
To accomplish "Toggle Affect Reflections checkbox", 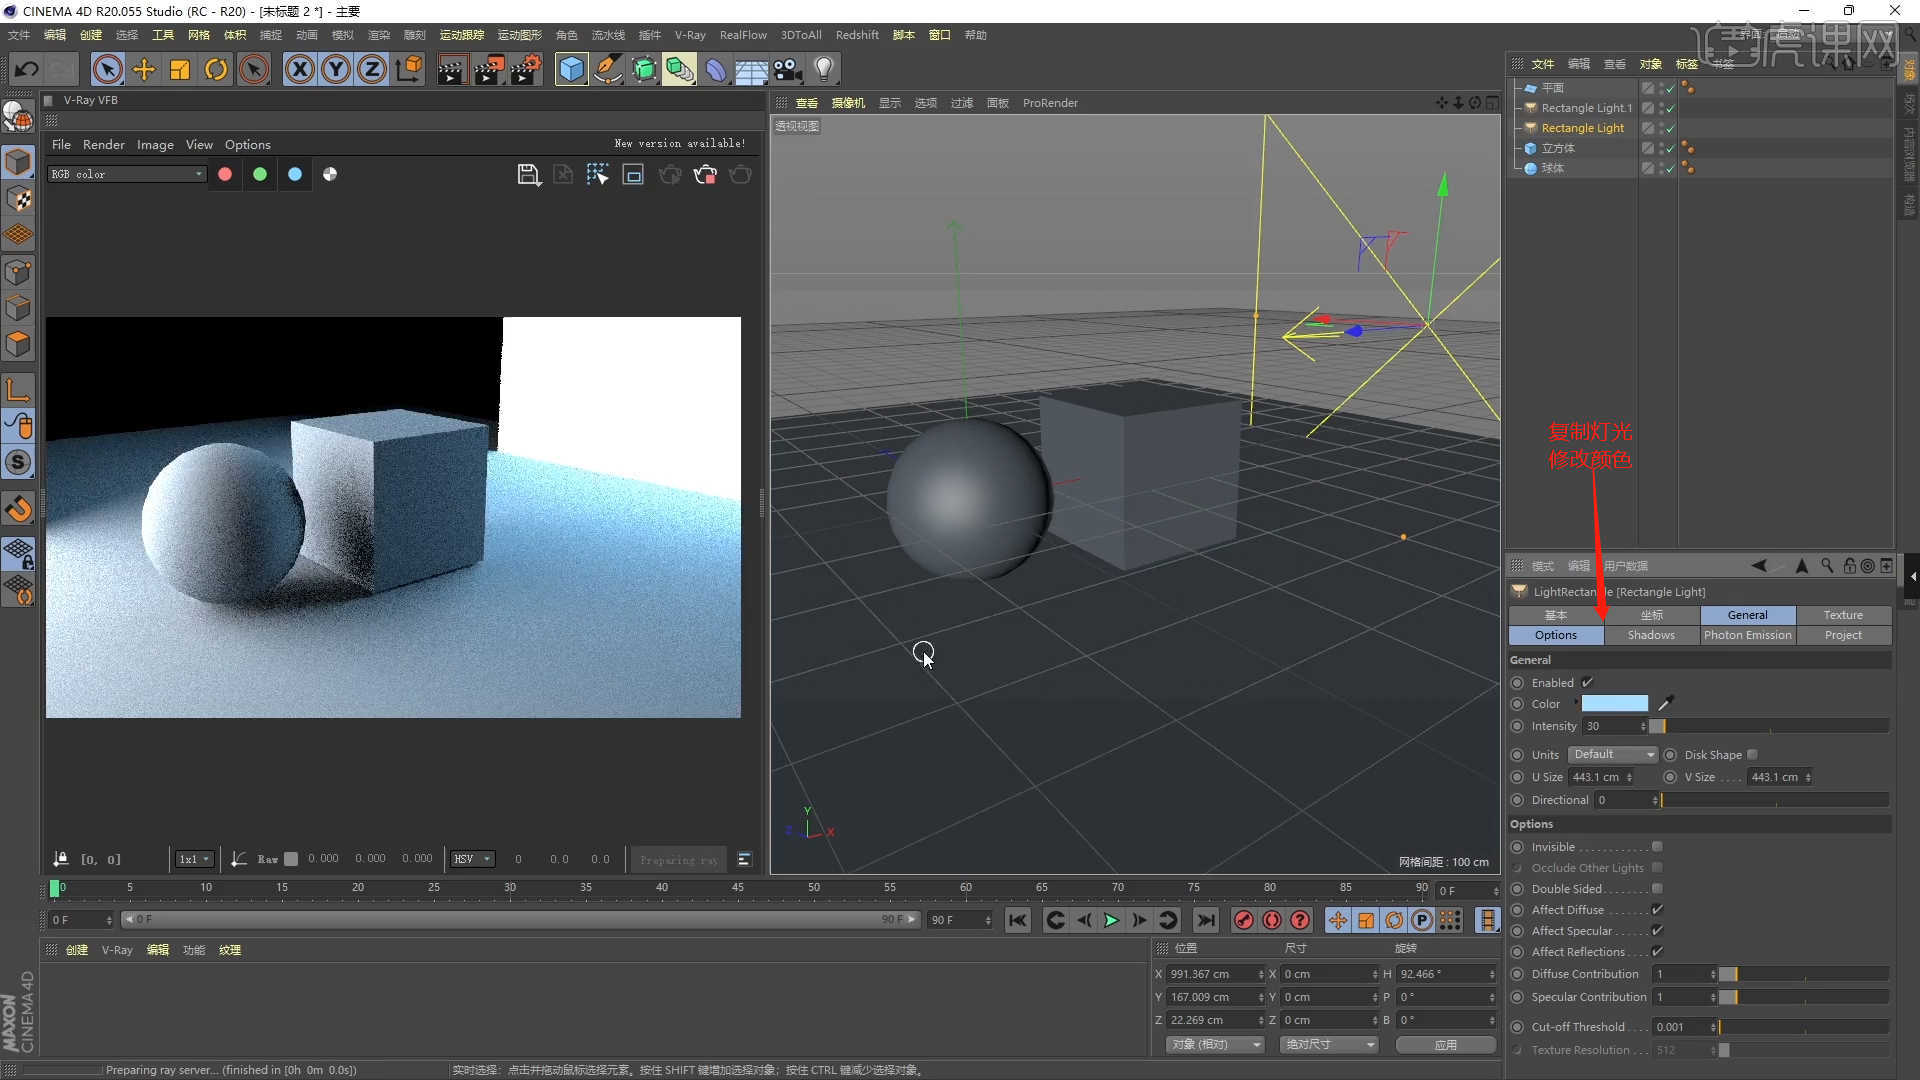I will pyautogui.click(x=1657, y=952).
